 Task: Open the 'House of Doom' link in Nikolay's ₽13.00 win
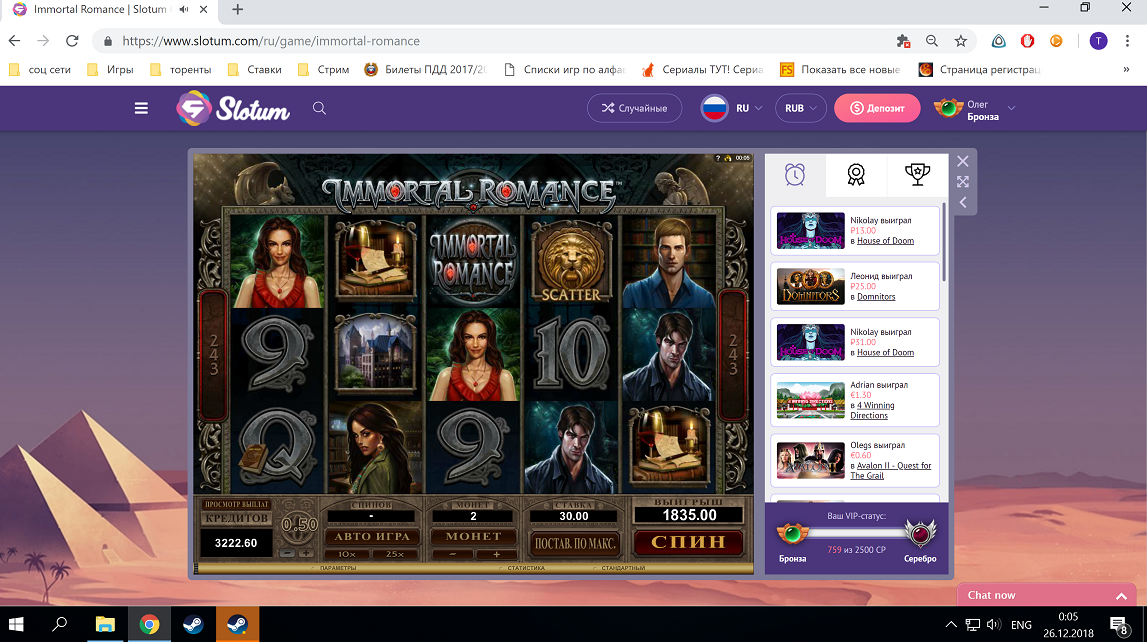click(885, 241)
